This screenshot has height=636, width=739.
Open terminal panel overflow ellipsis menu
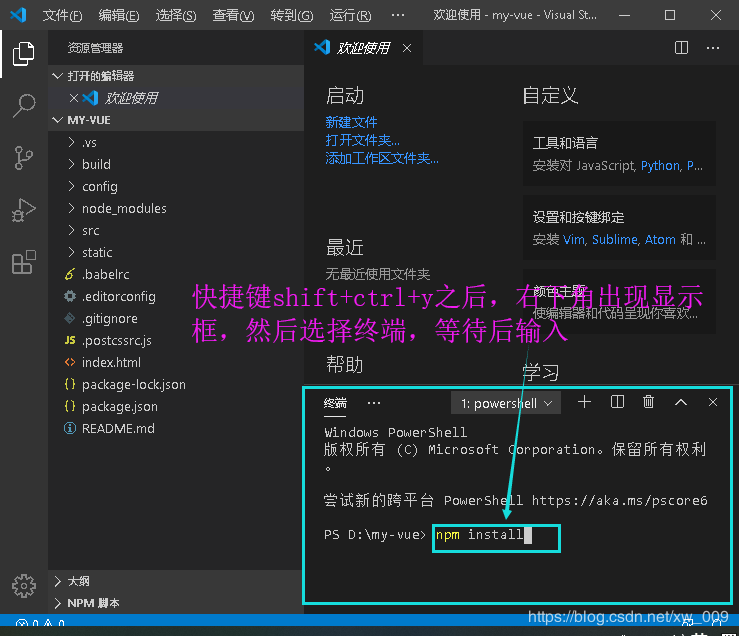(374, 403)
